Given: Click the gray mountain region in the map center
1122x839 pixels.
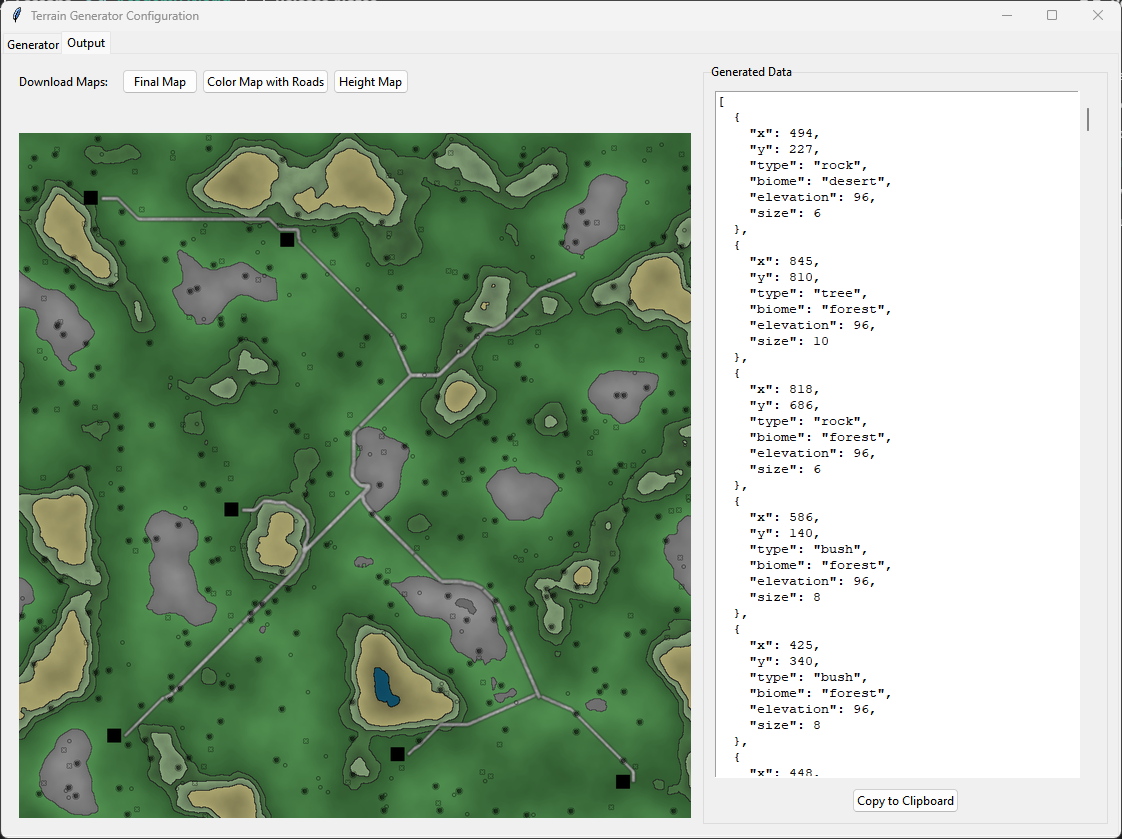Looking at the screenshot, I should (380, 470).
